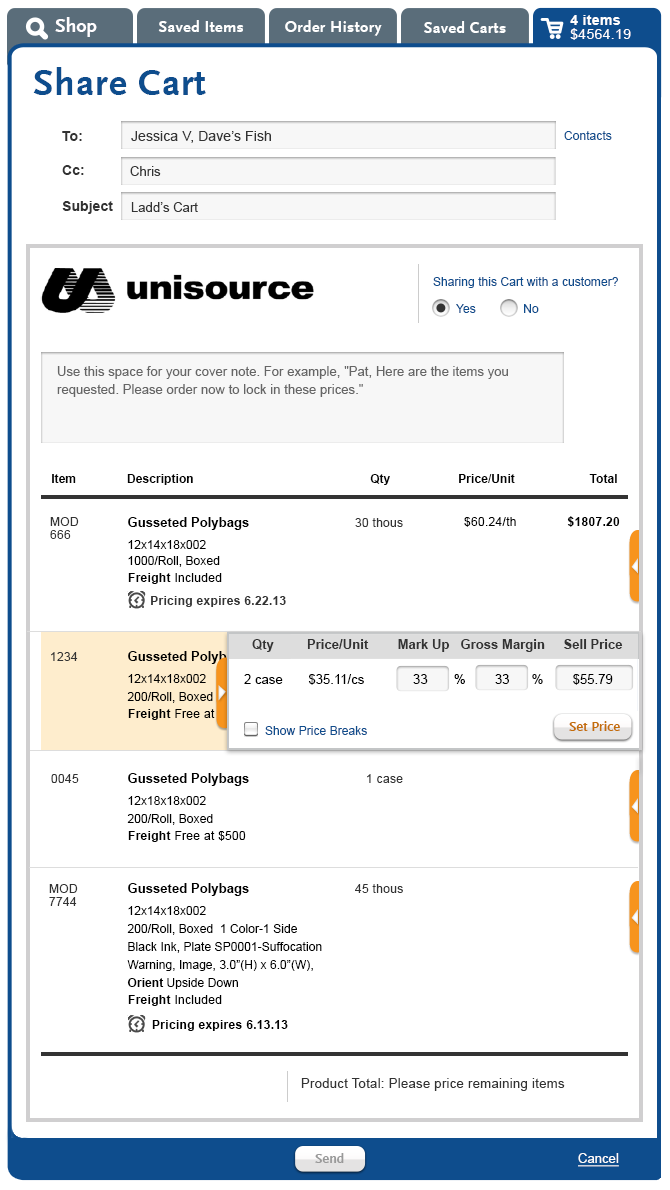Expand pricing panel for MOD 7744 row
This screenshot has height=1190, width=670.
point(634,917)
